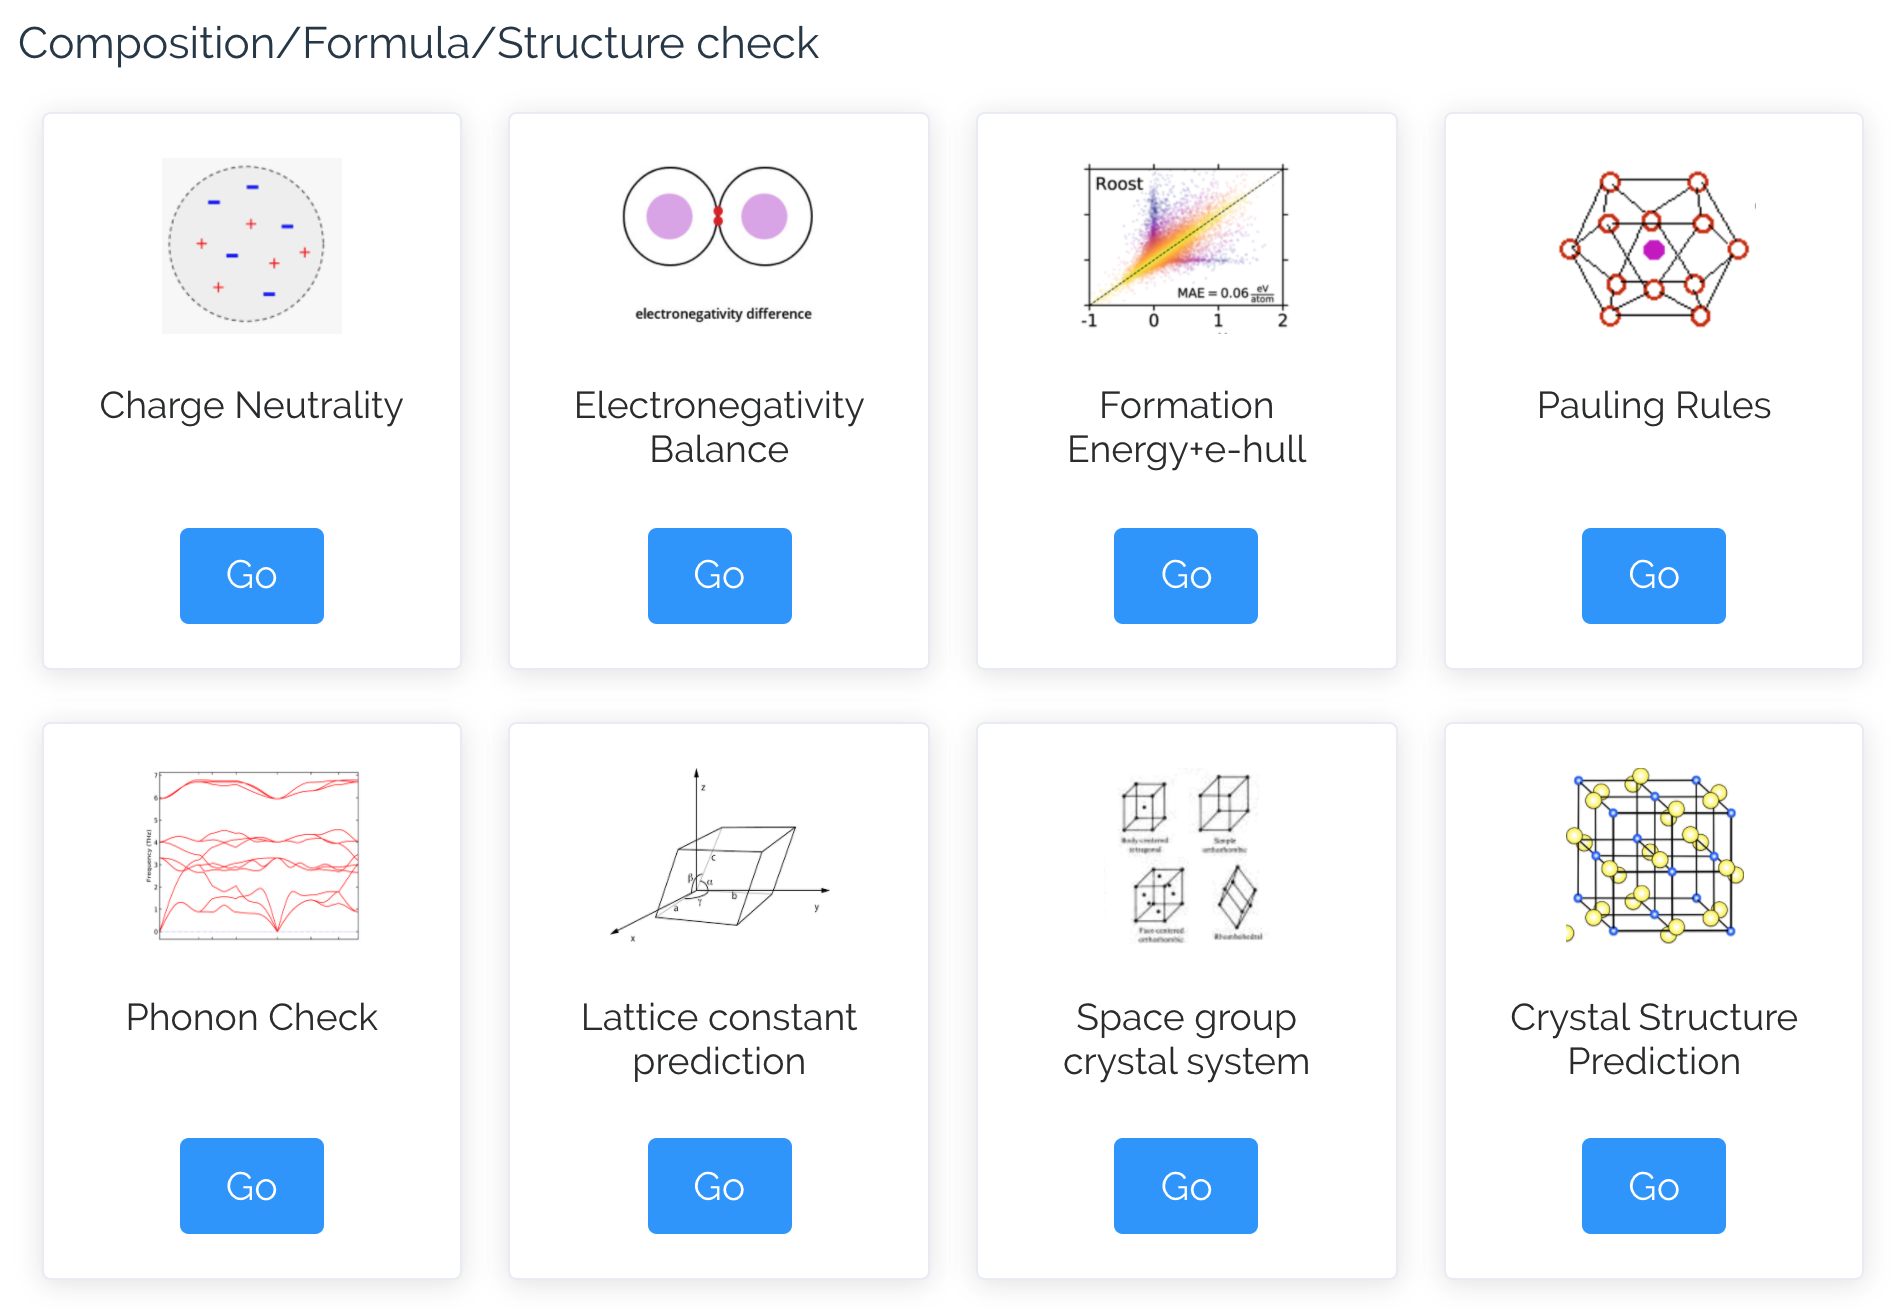Viewport: 1898px width, 1310px height.
Task: Click the lattice unit cell axes diagram
Action: [718, 856]
